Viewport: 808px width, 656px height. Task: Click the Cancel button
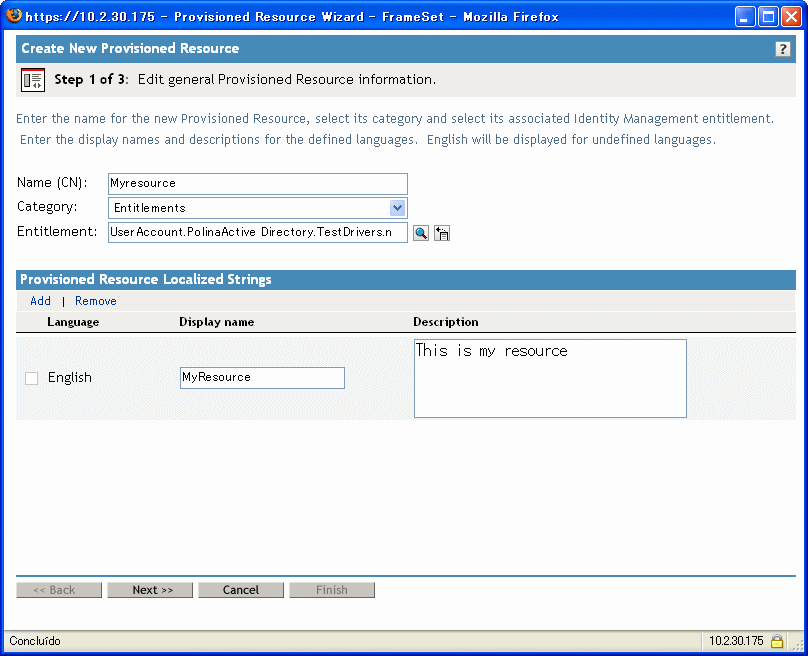click(x=241, y=590)
